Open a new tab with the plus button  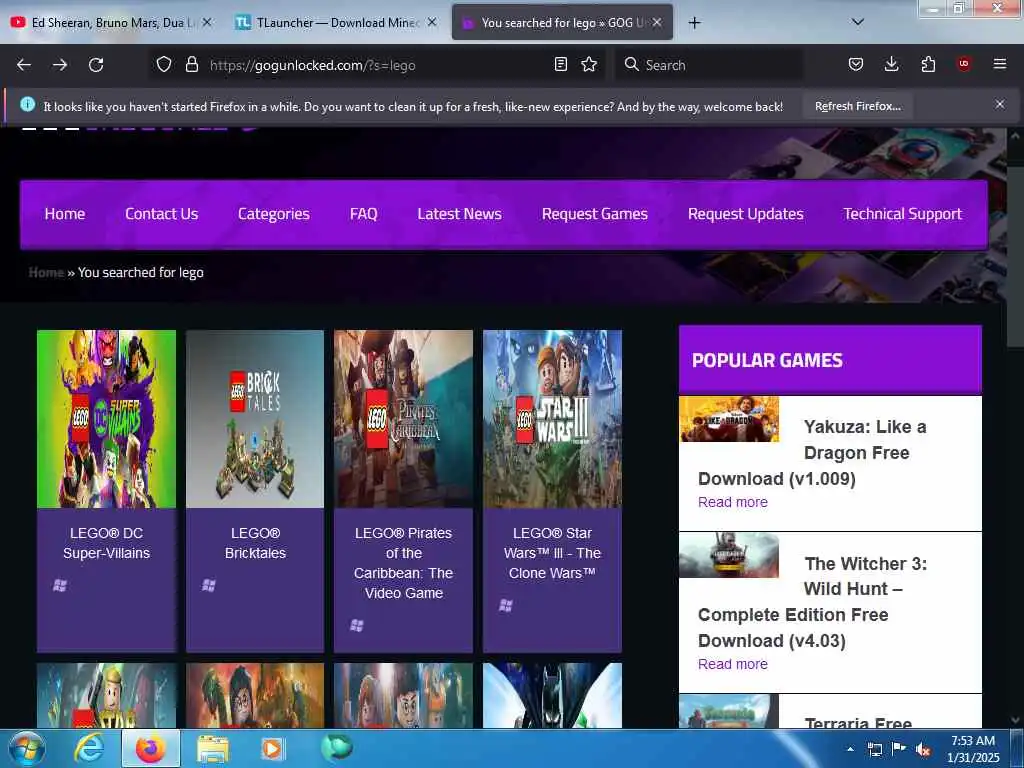pos(694,23)
